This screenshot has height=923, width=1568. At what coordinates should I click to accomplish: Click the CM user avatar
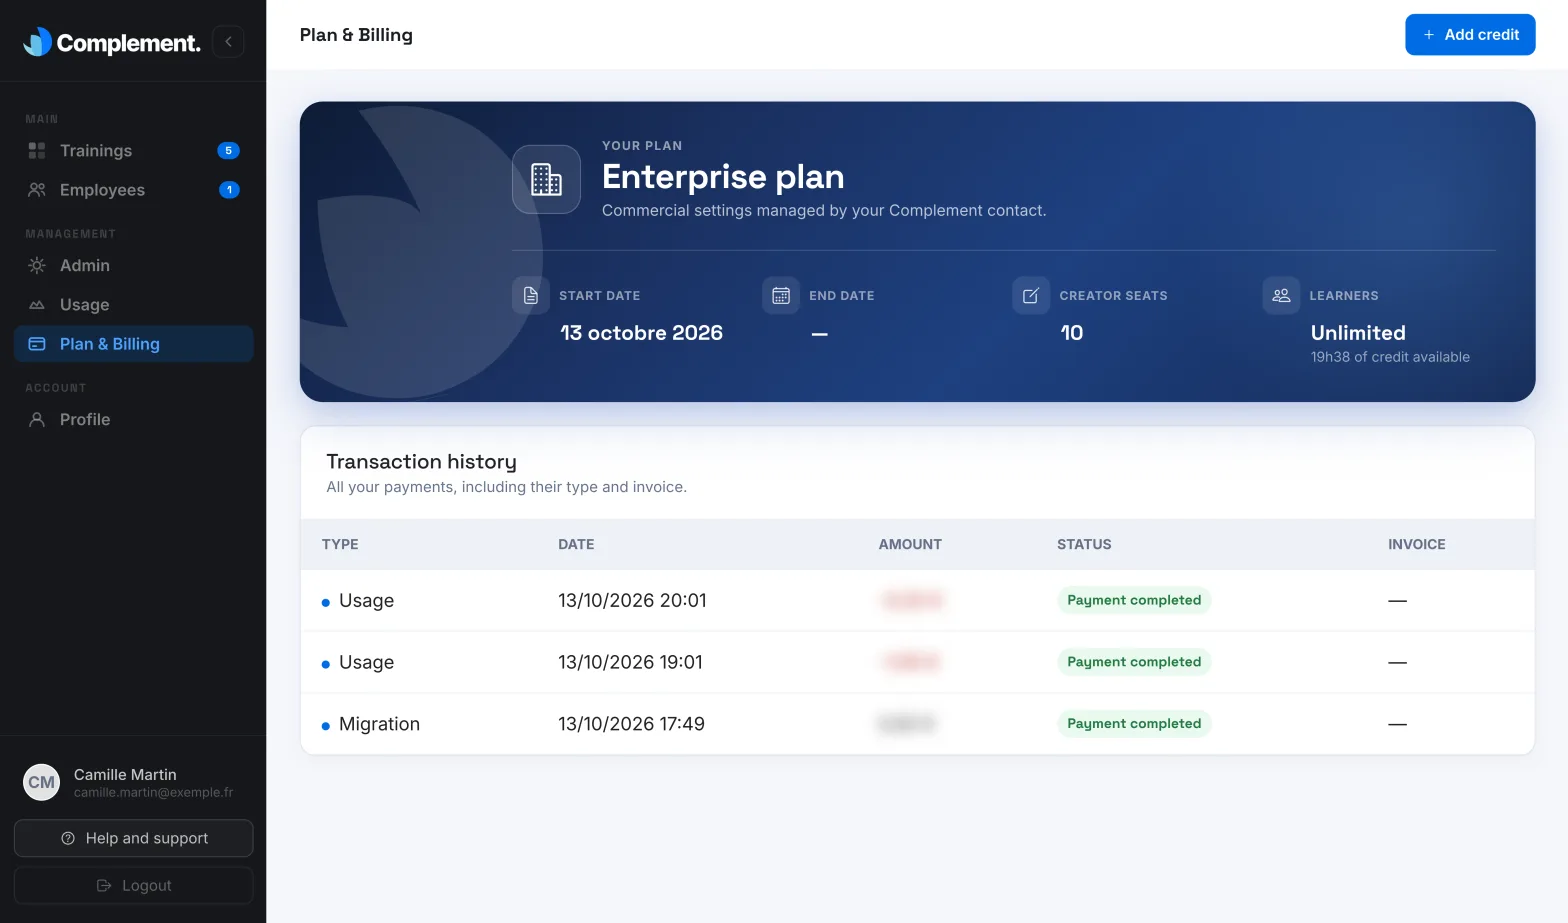pos(42,782)
